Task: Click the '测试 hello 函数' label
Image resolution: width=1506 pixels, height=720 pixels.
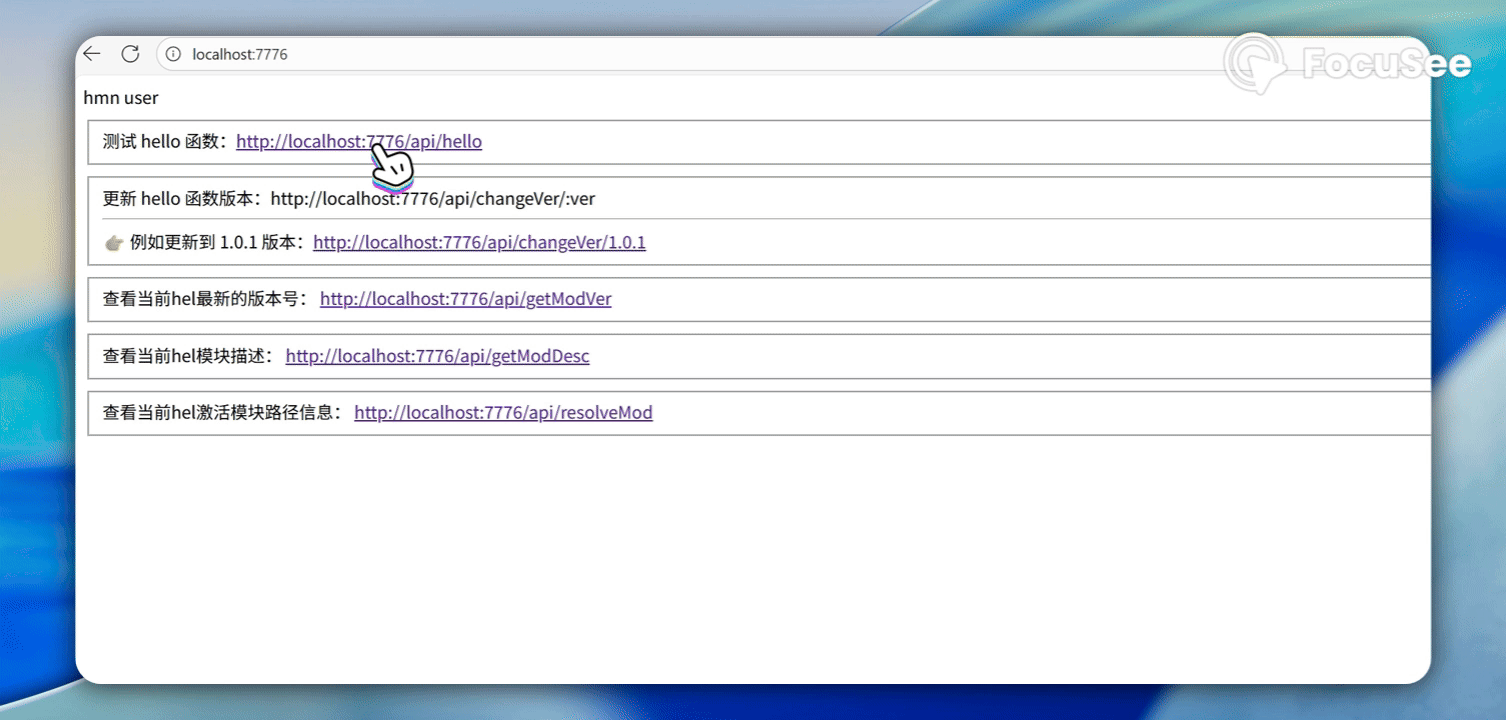Action: tap(166, 142)
